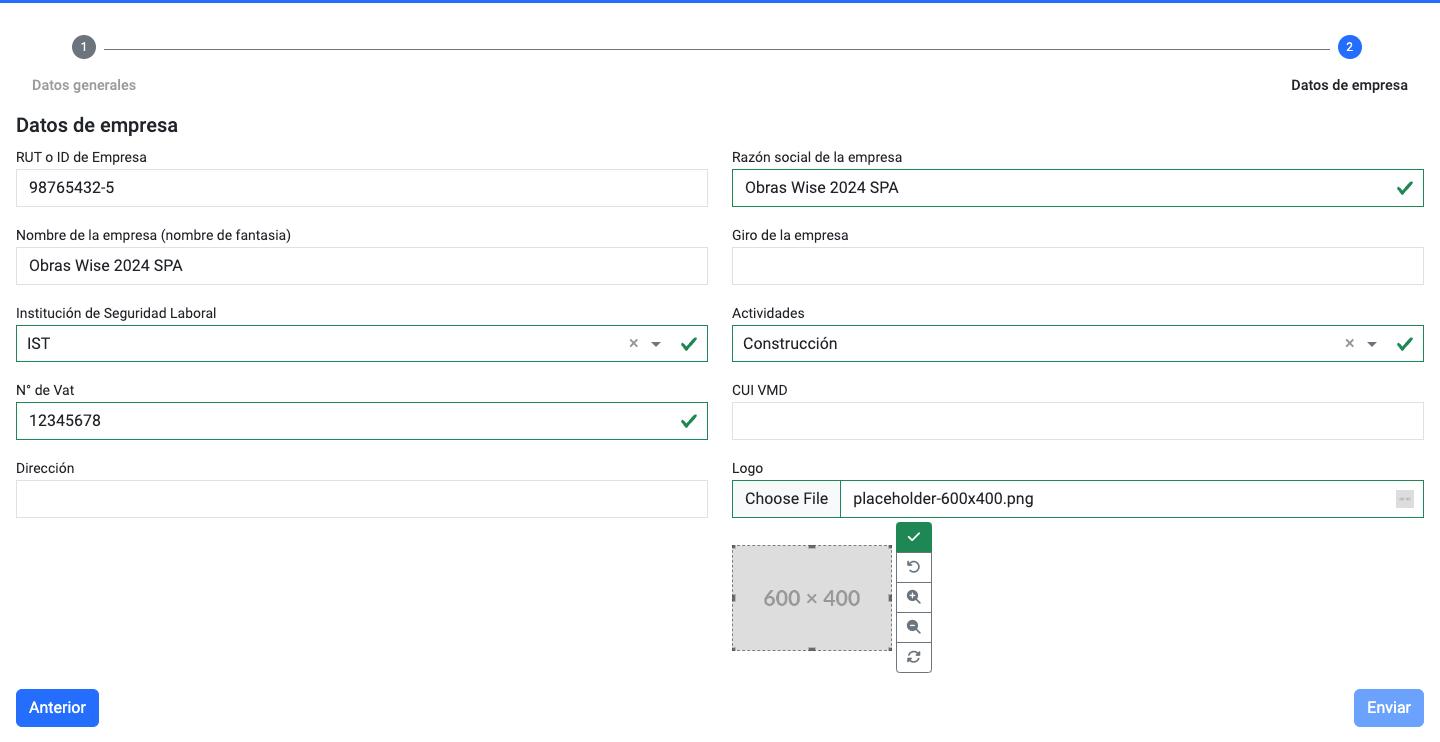The width and height of the screenshot is (1440, 742).
Task: Click into the Dirección input field
Action: click(x=361, y=499)
